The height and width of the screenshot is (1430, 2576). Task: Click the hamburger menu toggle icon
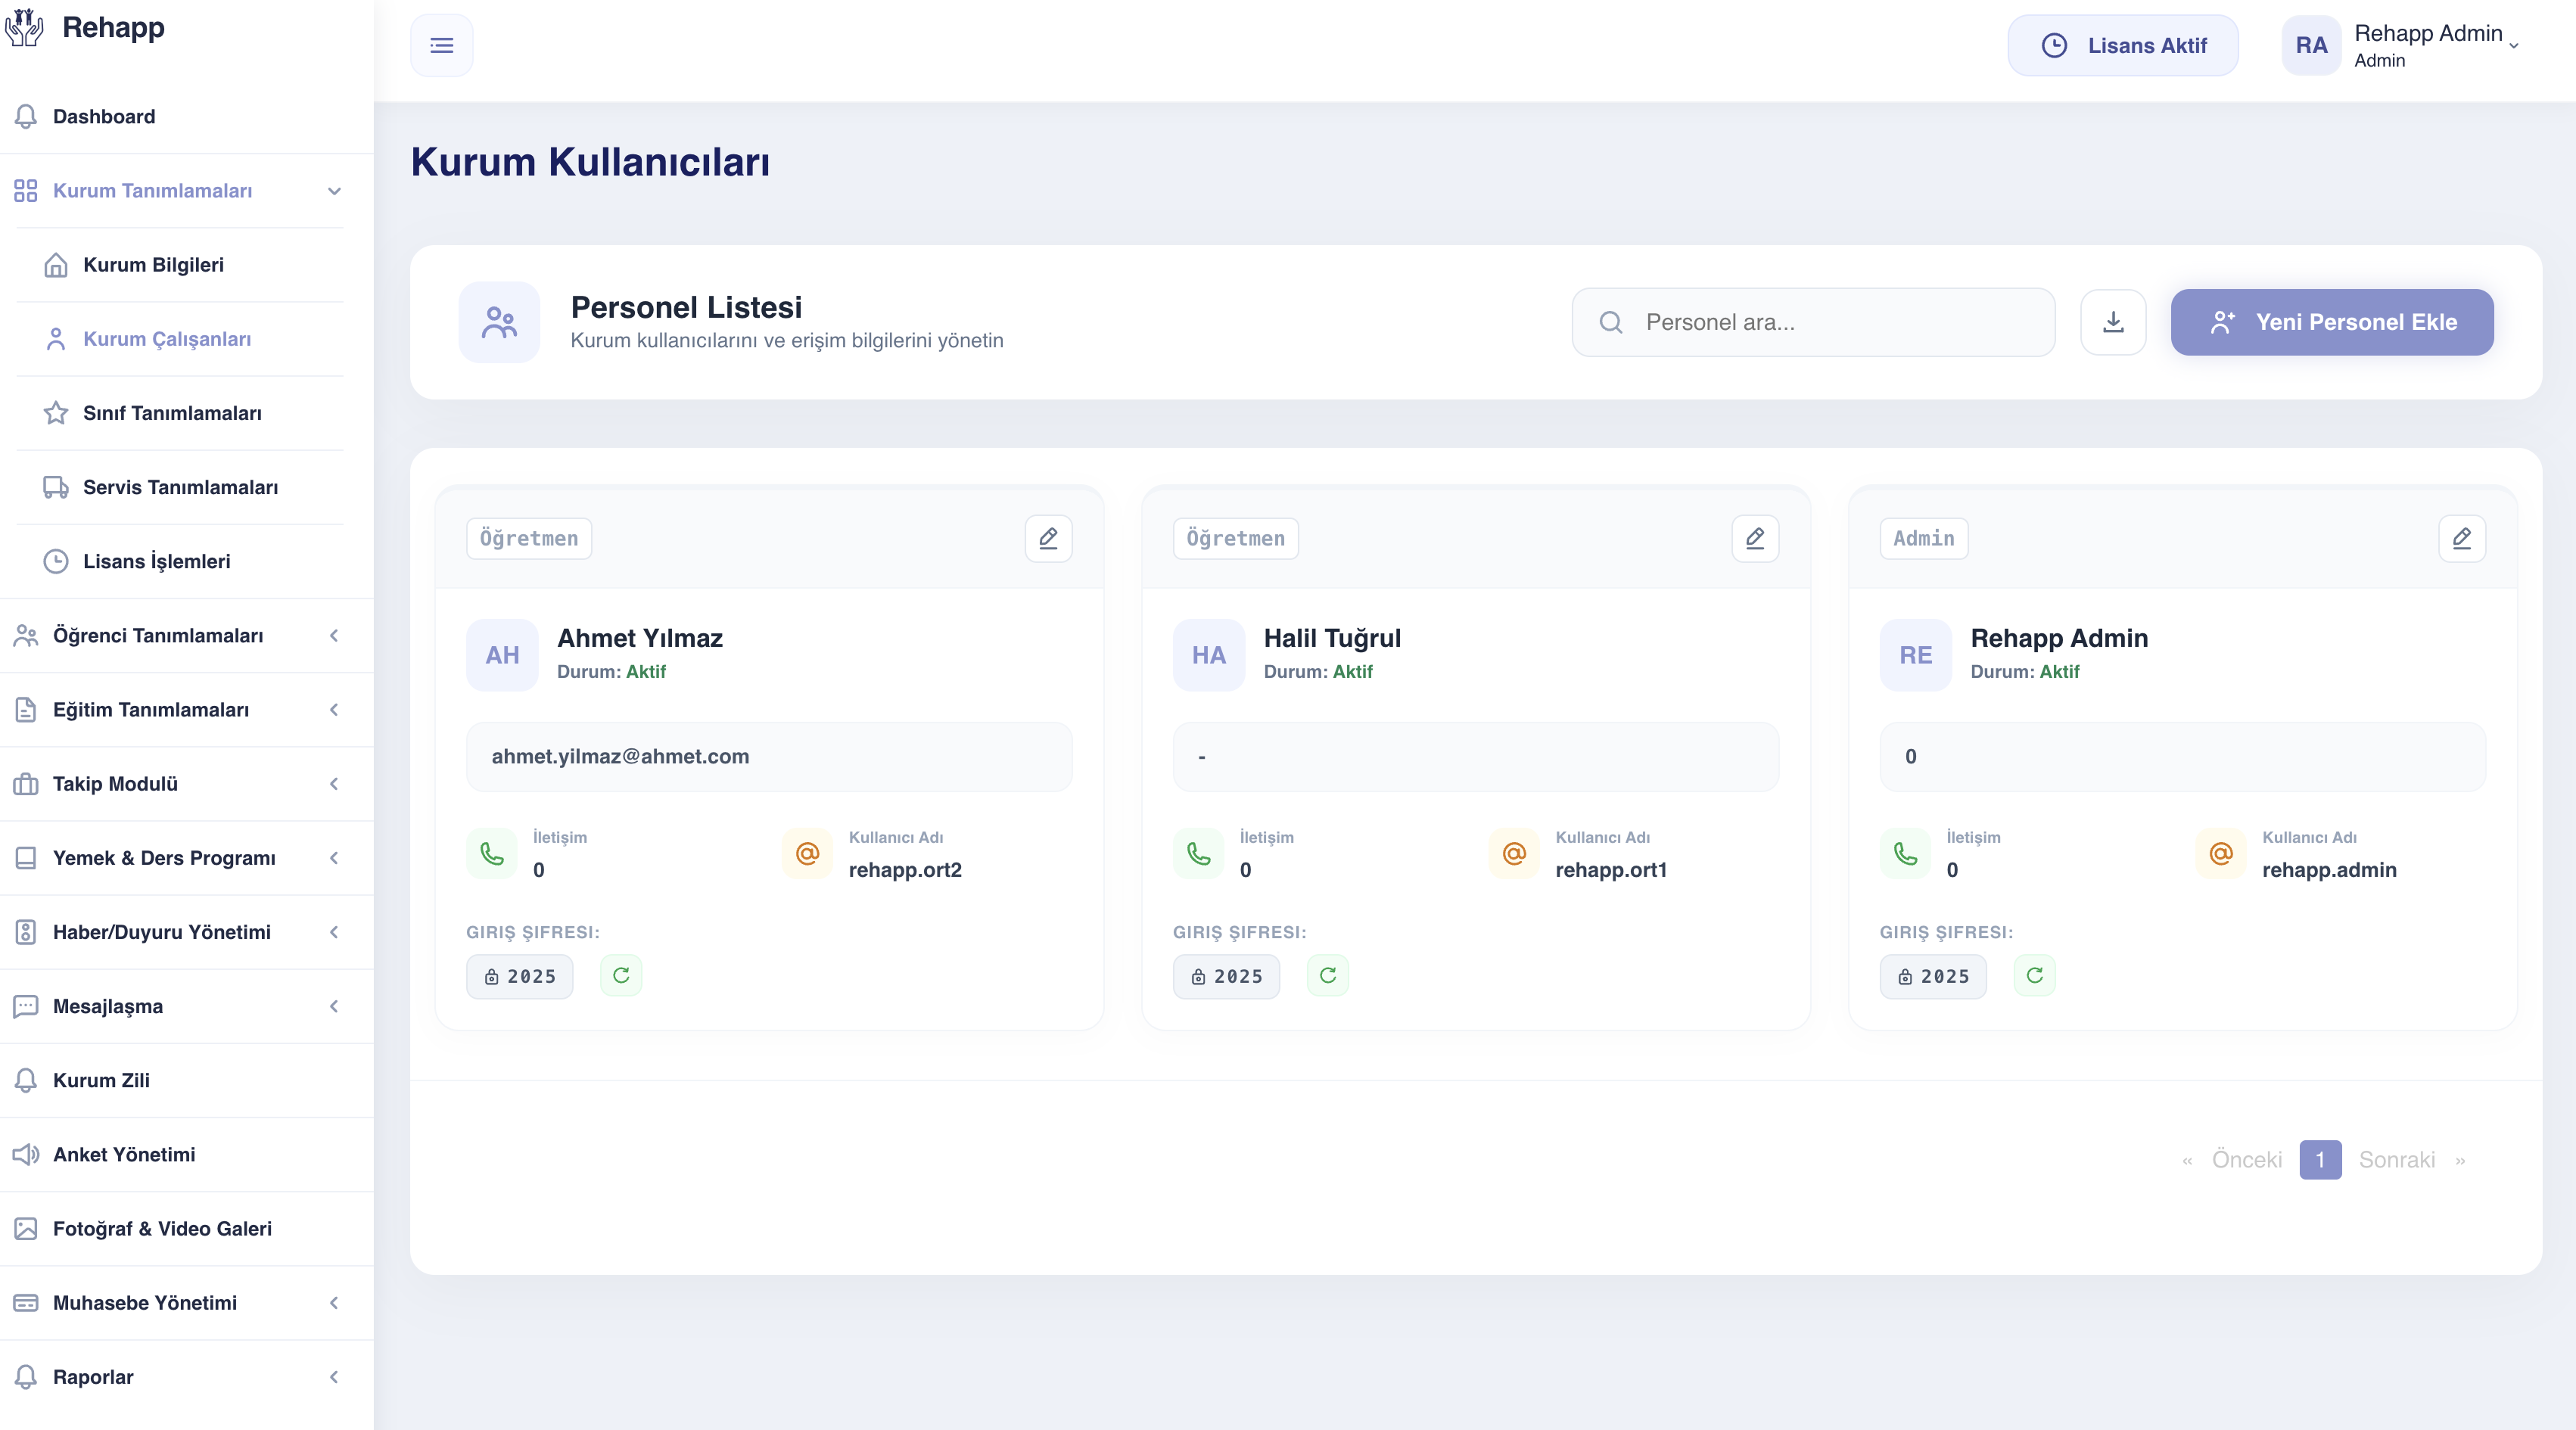[442, 45]
